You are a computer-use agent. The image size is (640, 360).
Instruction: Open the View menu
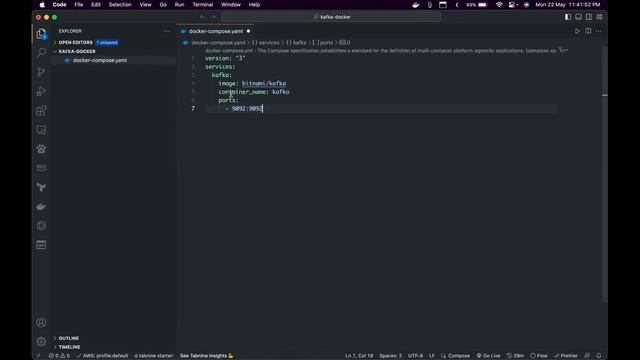[145, 5]
